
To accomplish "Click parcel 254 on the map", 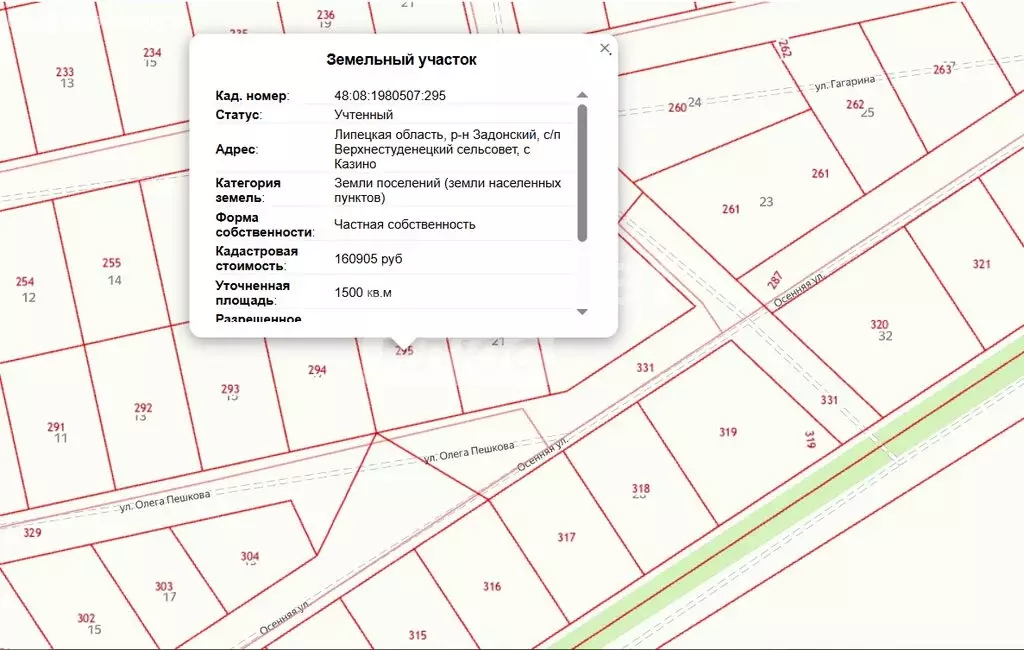I will [25, 282].
